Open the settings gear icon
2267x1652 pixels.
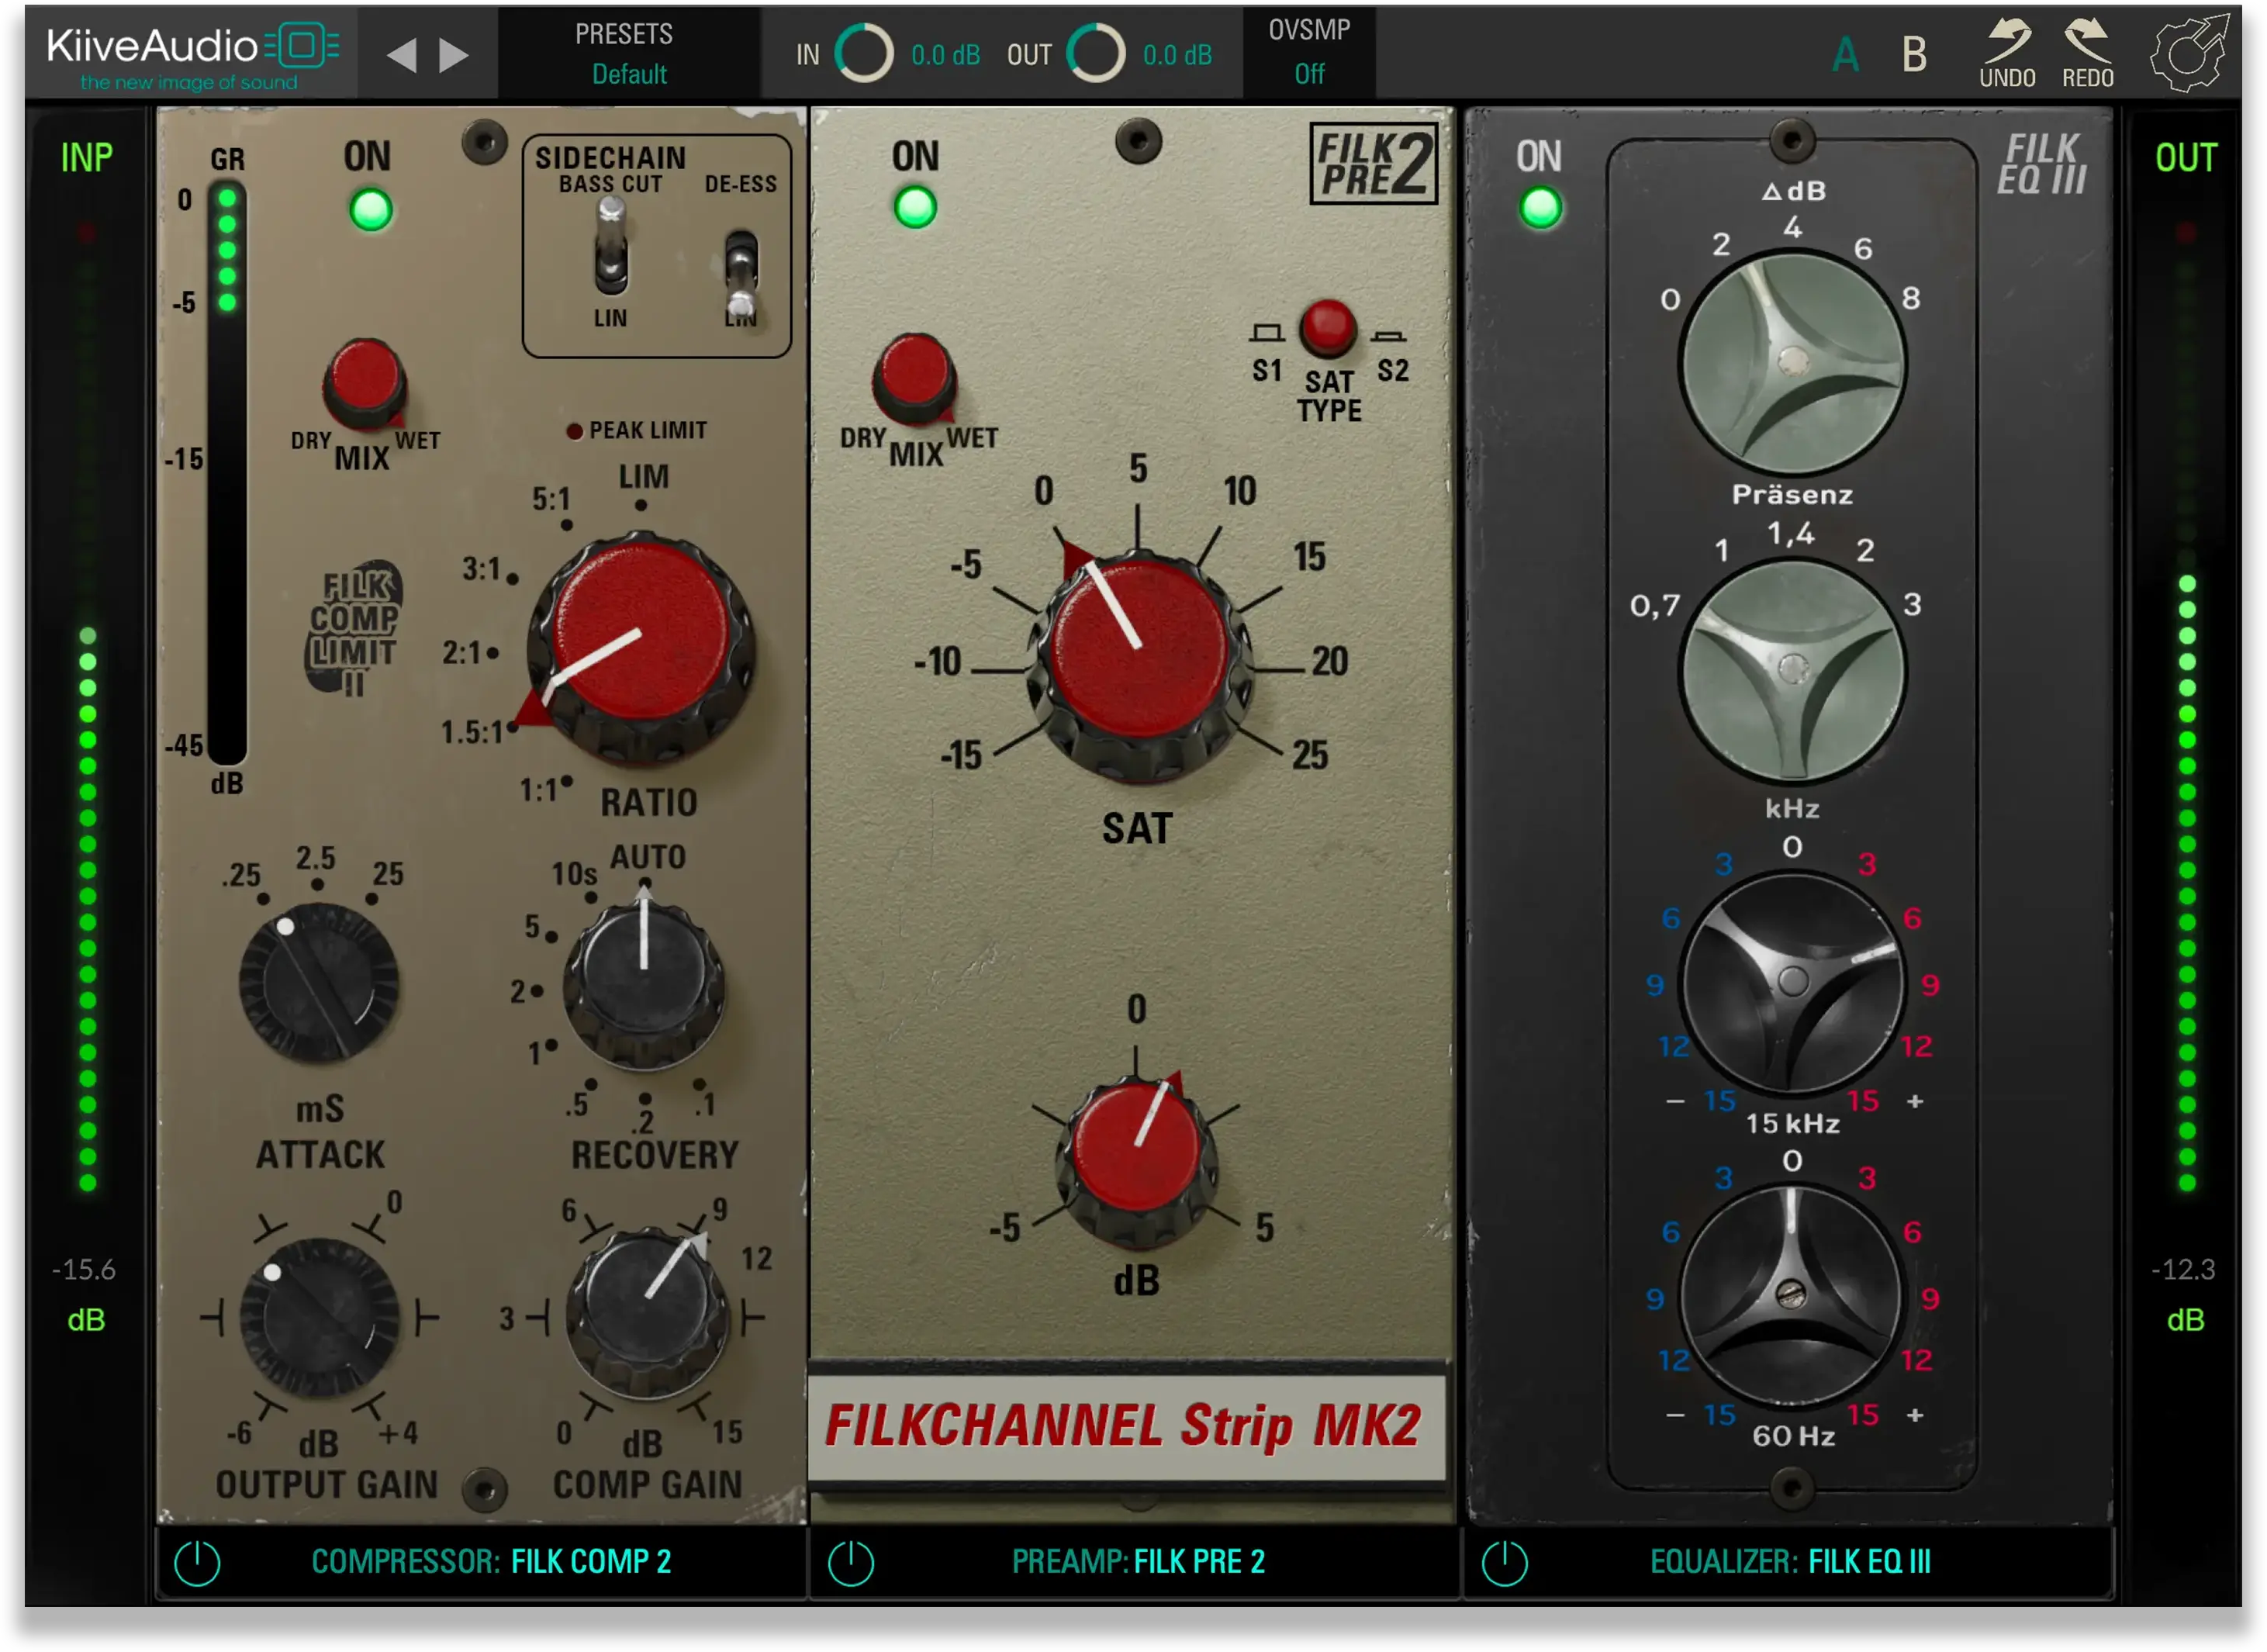pos(2189,53)
